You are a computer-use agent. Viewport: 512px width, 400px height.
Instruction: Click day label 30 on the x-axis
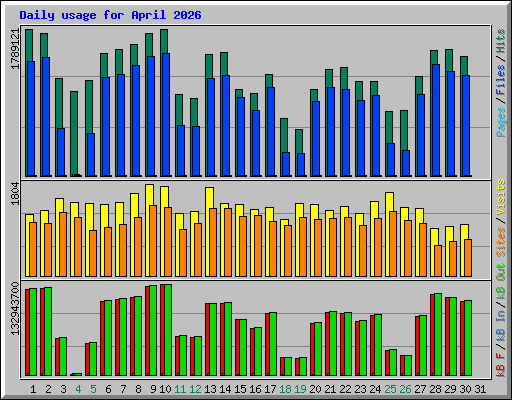[465, 389]
